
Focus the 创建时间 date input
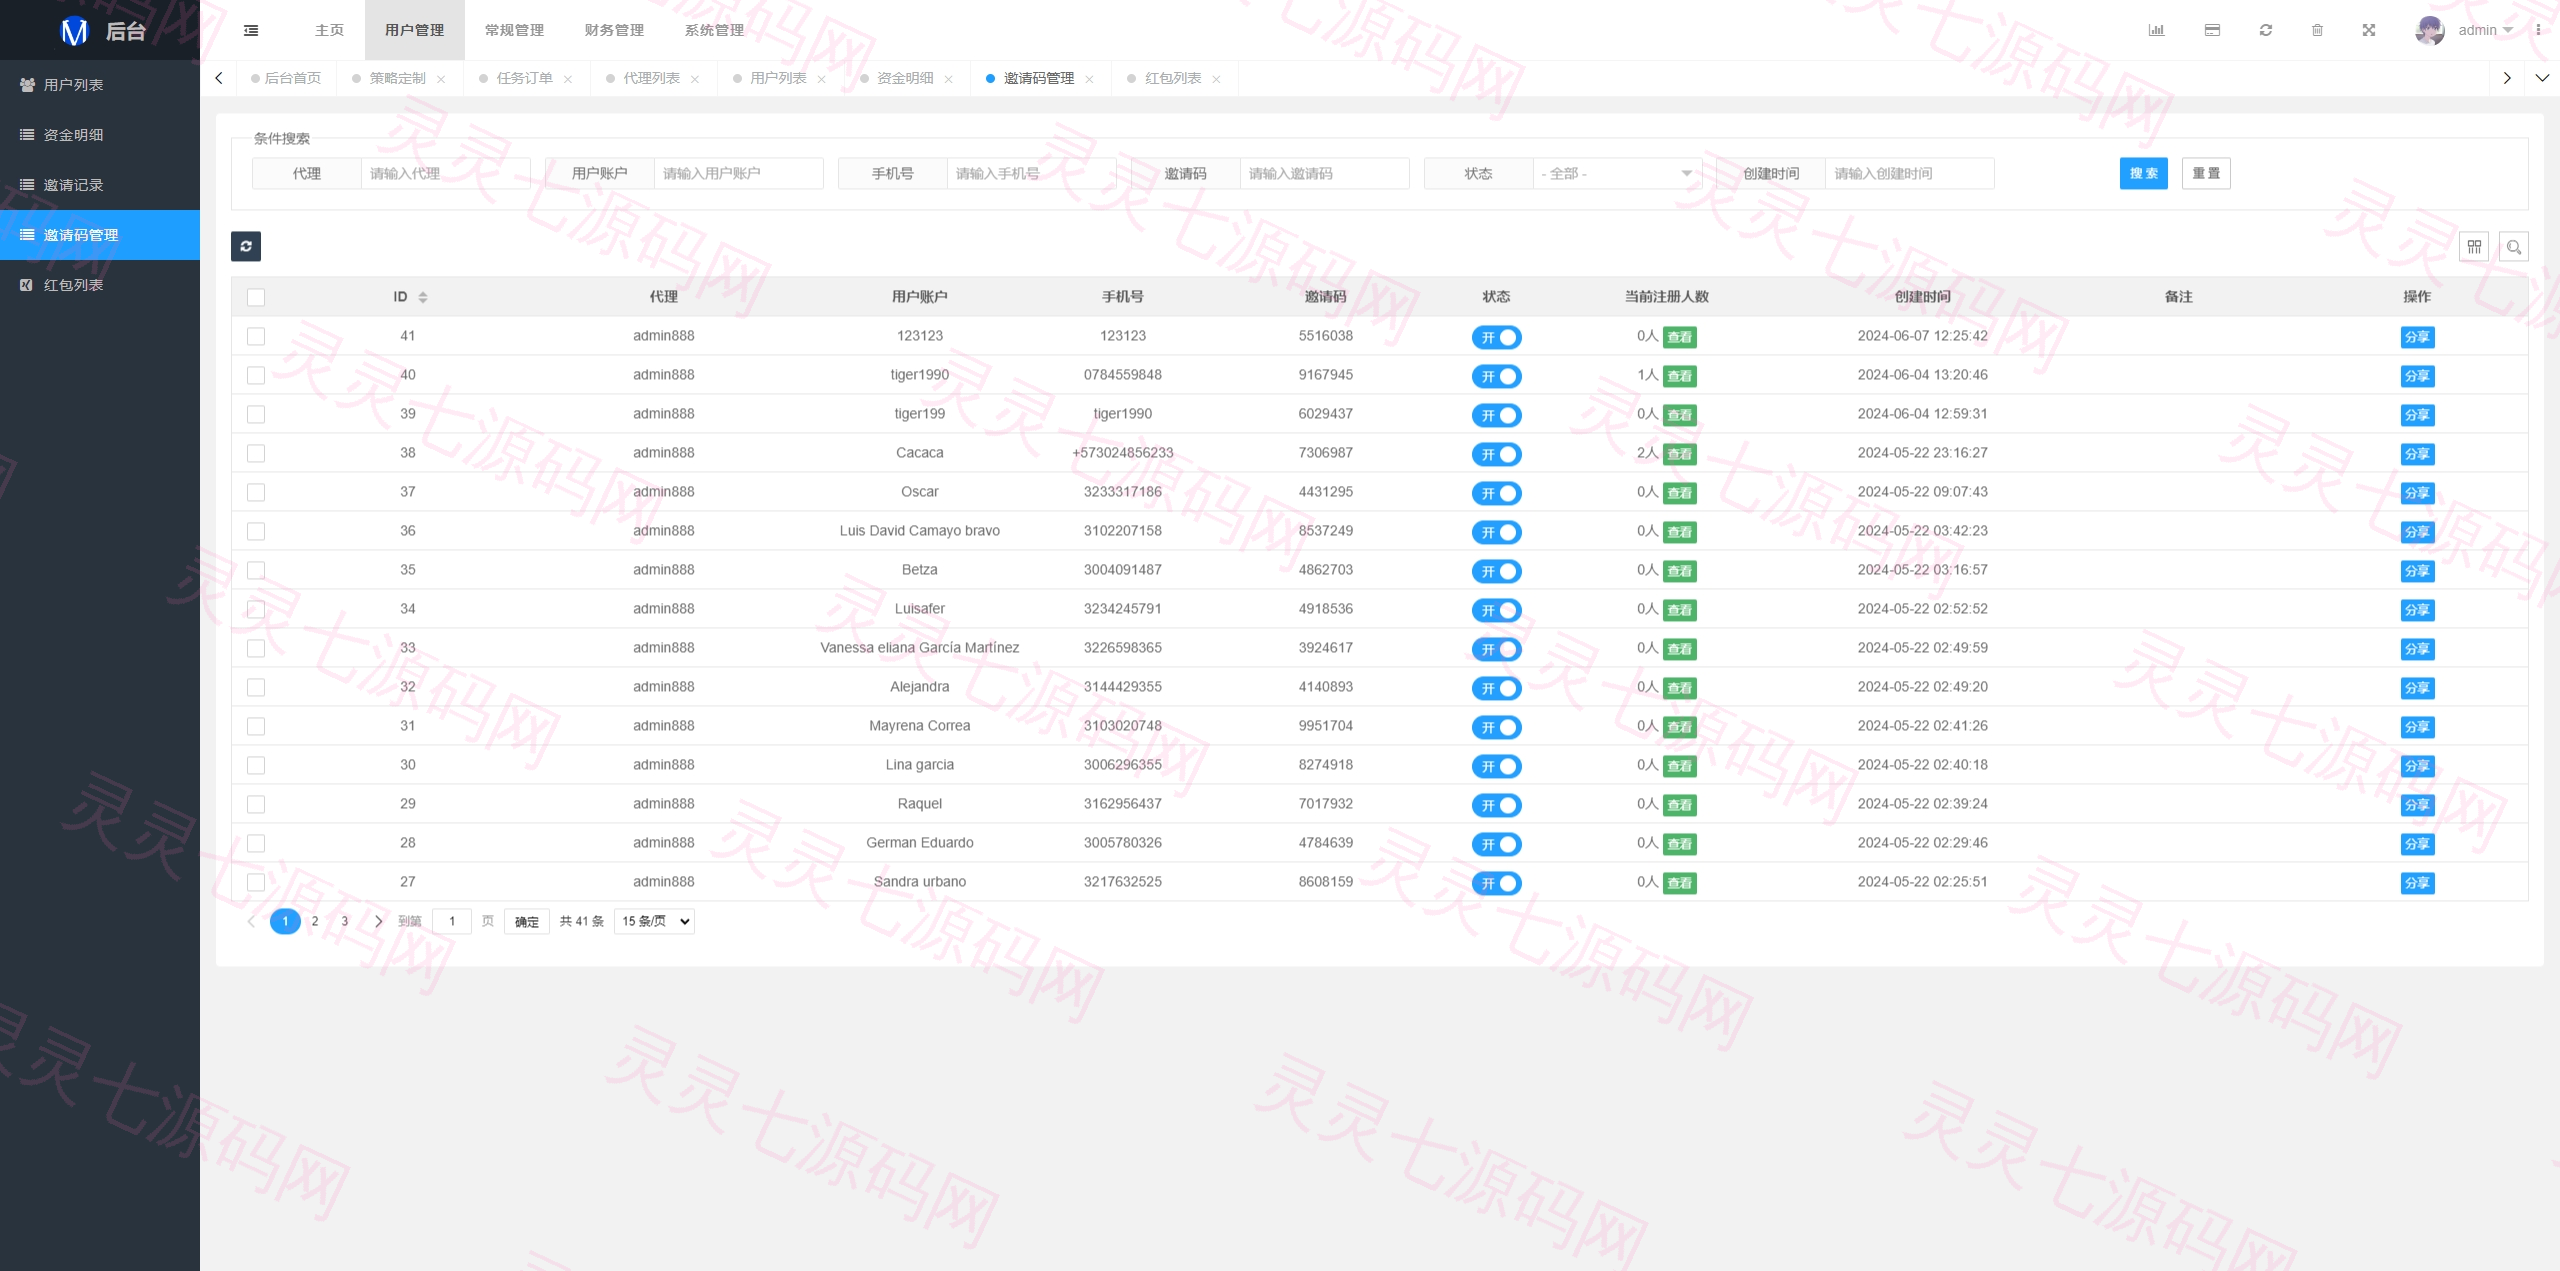[x=1910, y=173]
